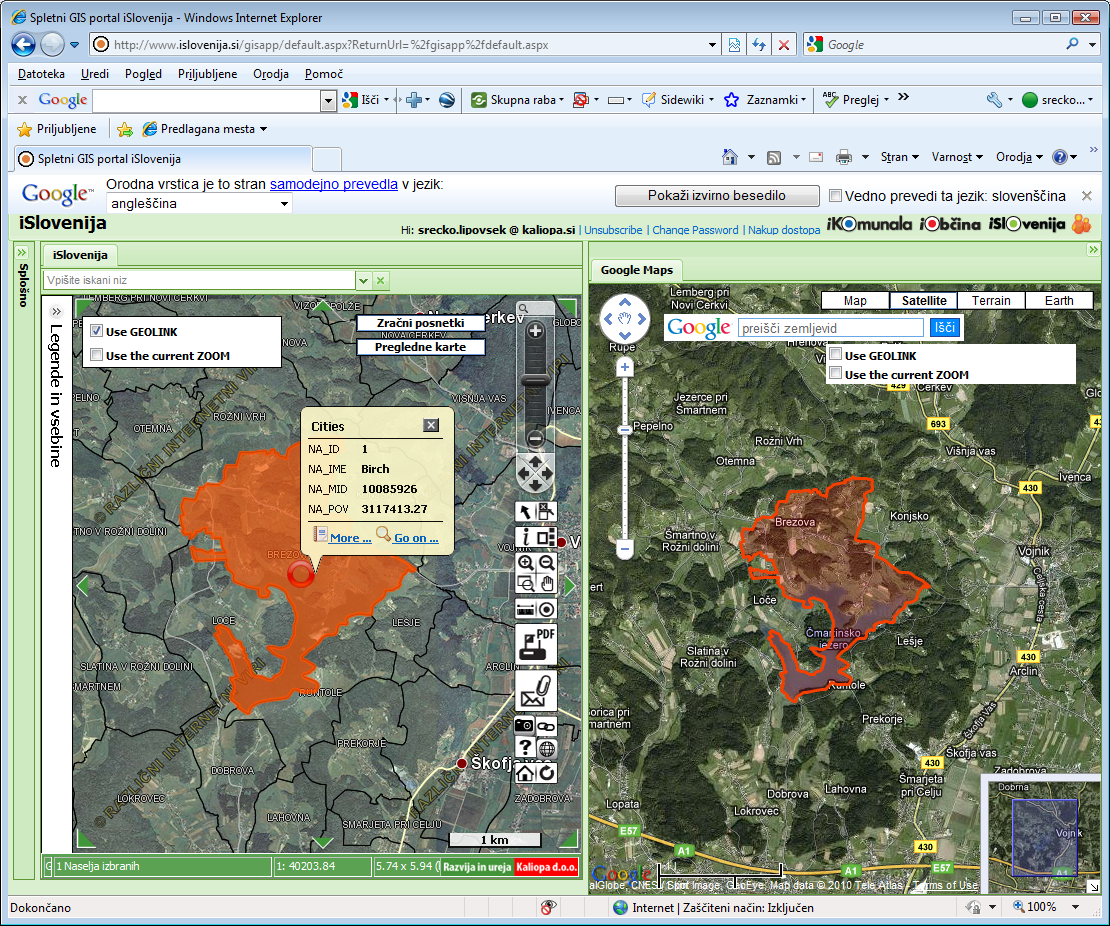Switch Google Maps to Earth view

(1059, 301)
